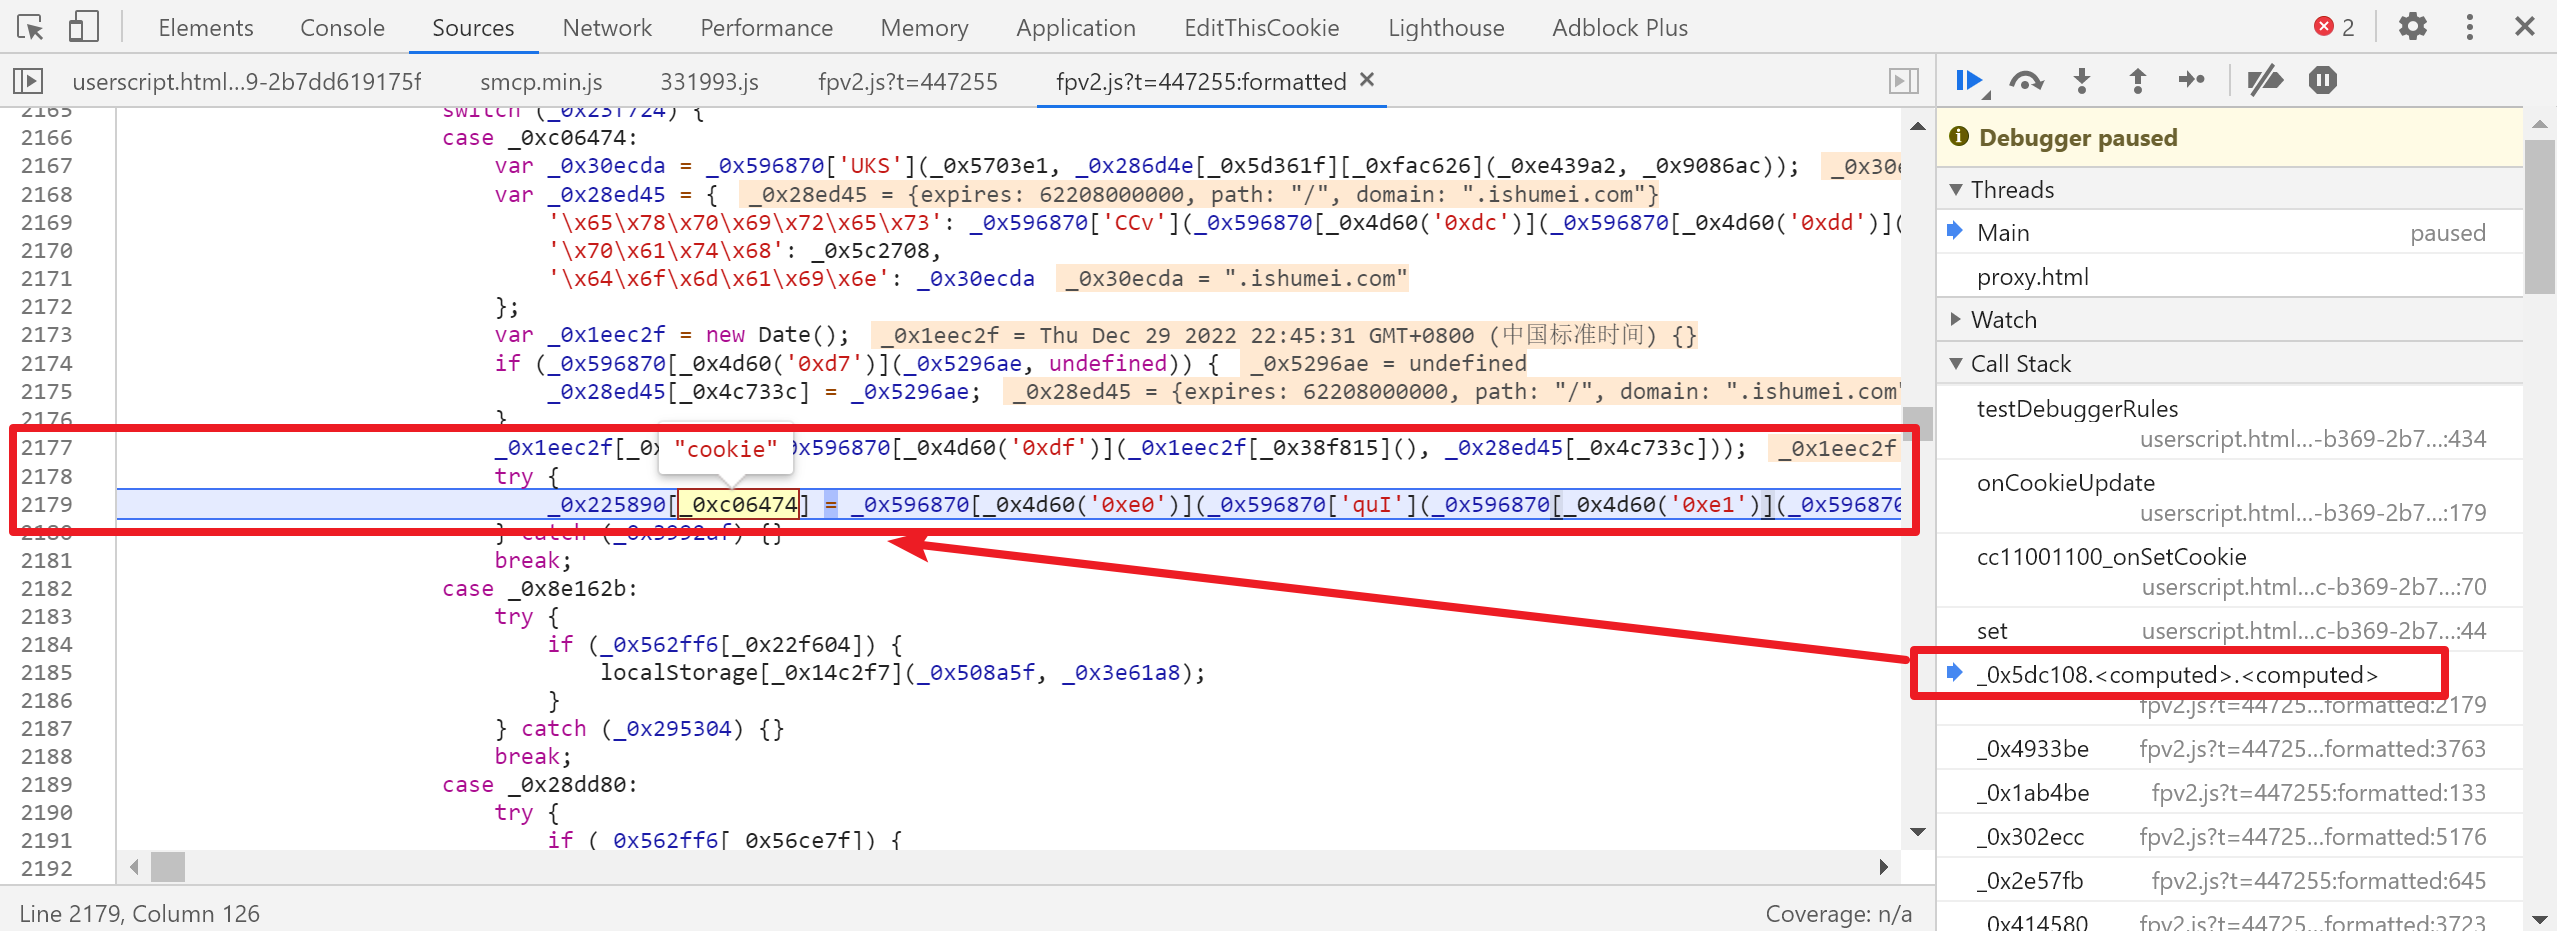Viewport: 2557px width, 931px height.
Task: Open the DevTools settings gear
Action: 2412,27
